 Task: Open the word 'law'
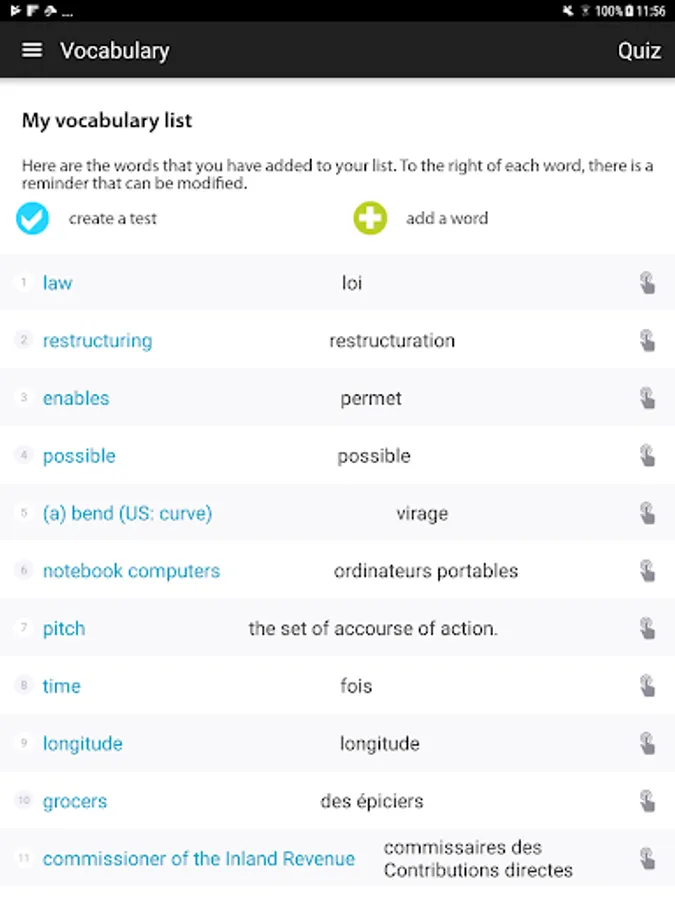coord(57,283)
